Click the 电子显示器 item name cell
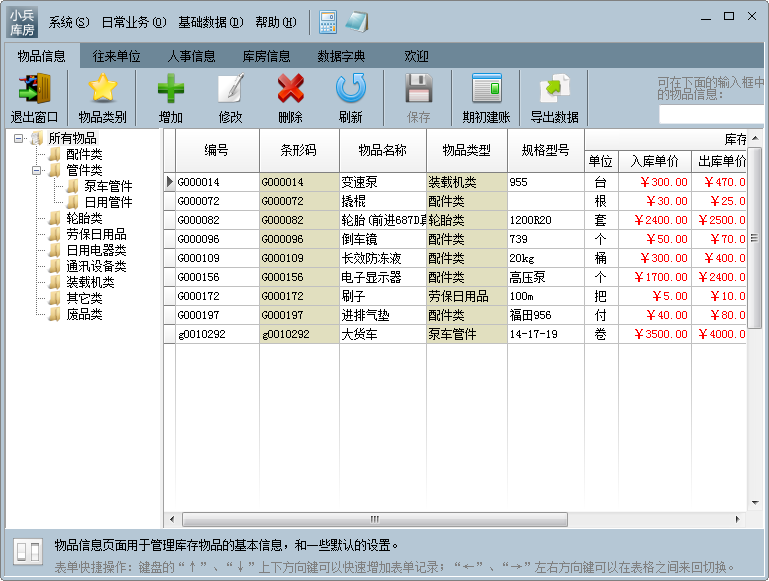Viewport: 769px width, 581px height. click(x=383, y=278)
